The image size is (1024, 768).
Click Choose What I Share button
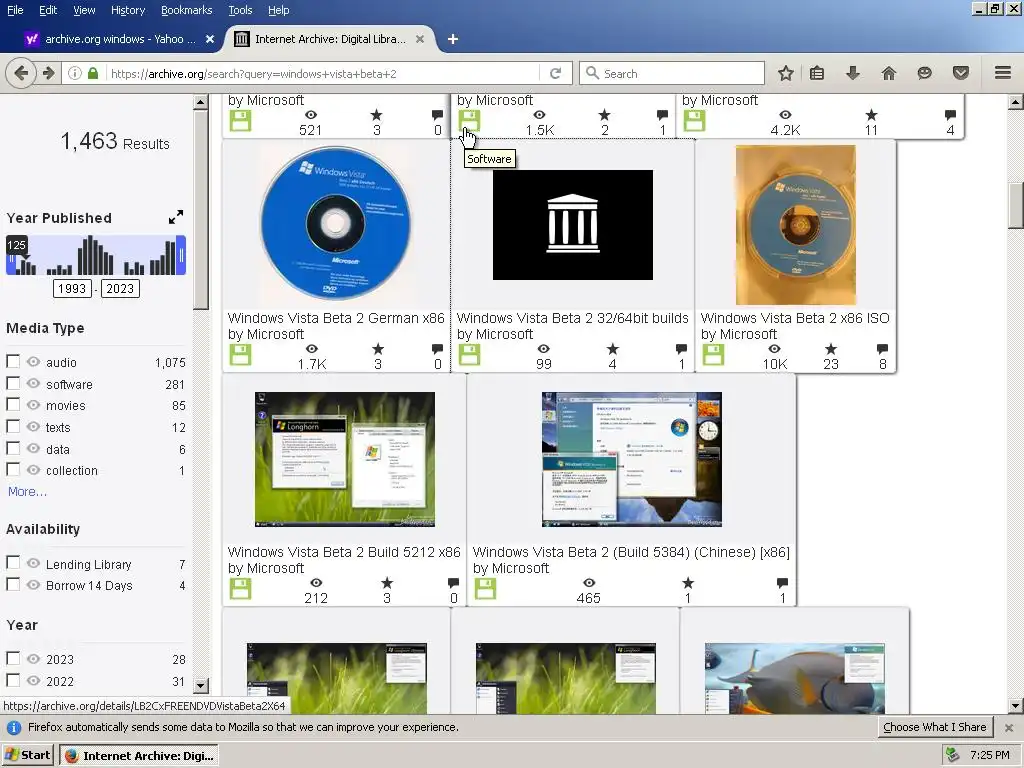point(935,727)
